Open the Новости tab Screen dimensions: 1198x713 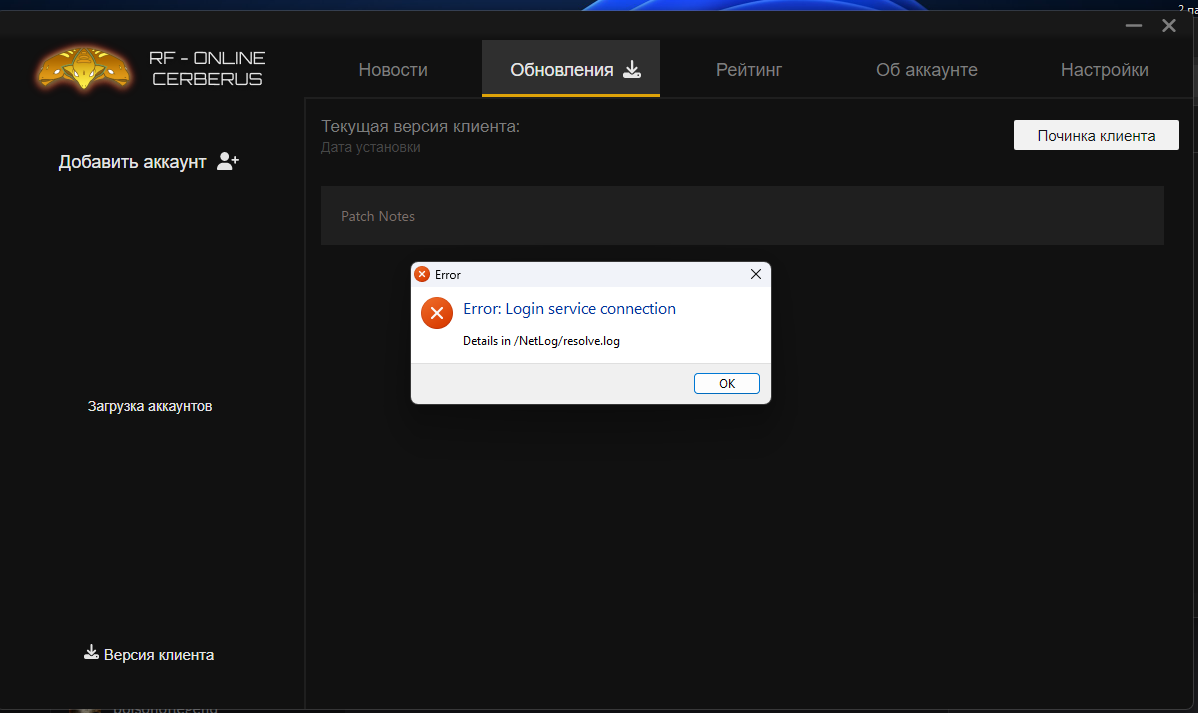point(393,70)
